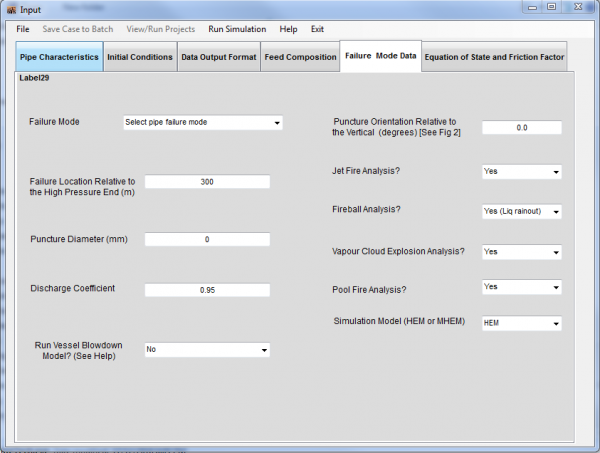This screenshot has height=453, width=600.
Task: Open Equation of State and Friction Factor tab
Action: 494,57
